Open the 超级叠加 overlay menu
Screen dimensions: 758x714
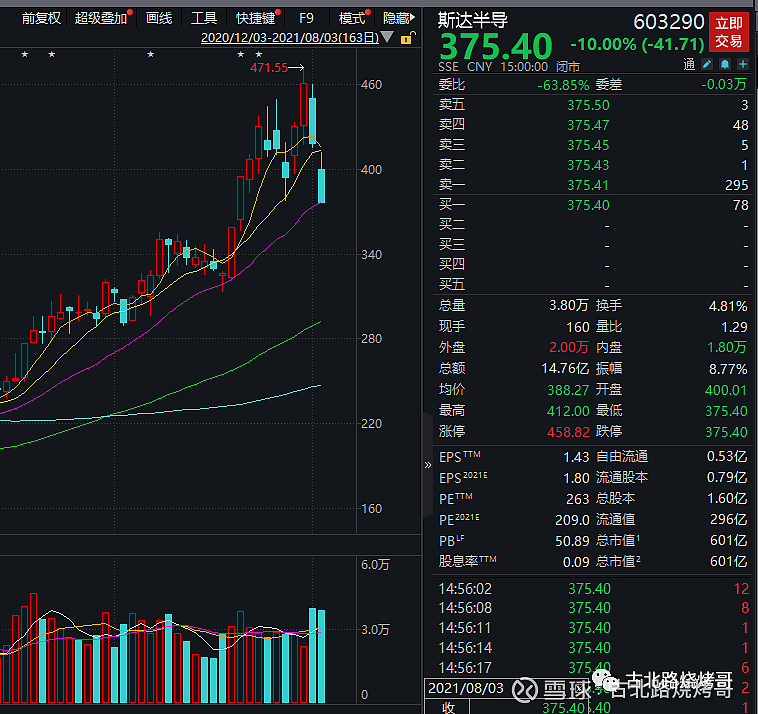pyautogui.click(x=101, y=18)
